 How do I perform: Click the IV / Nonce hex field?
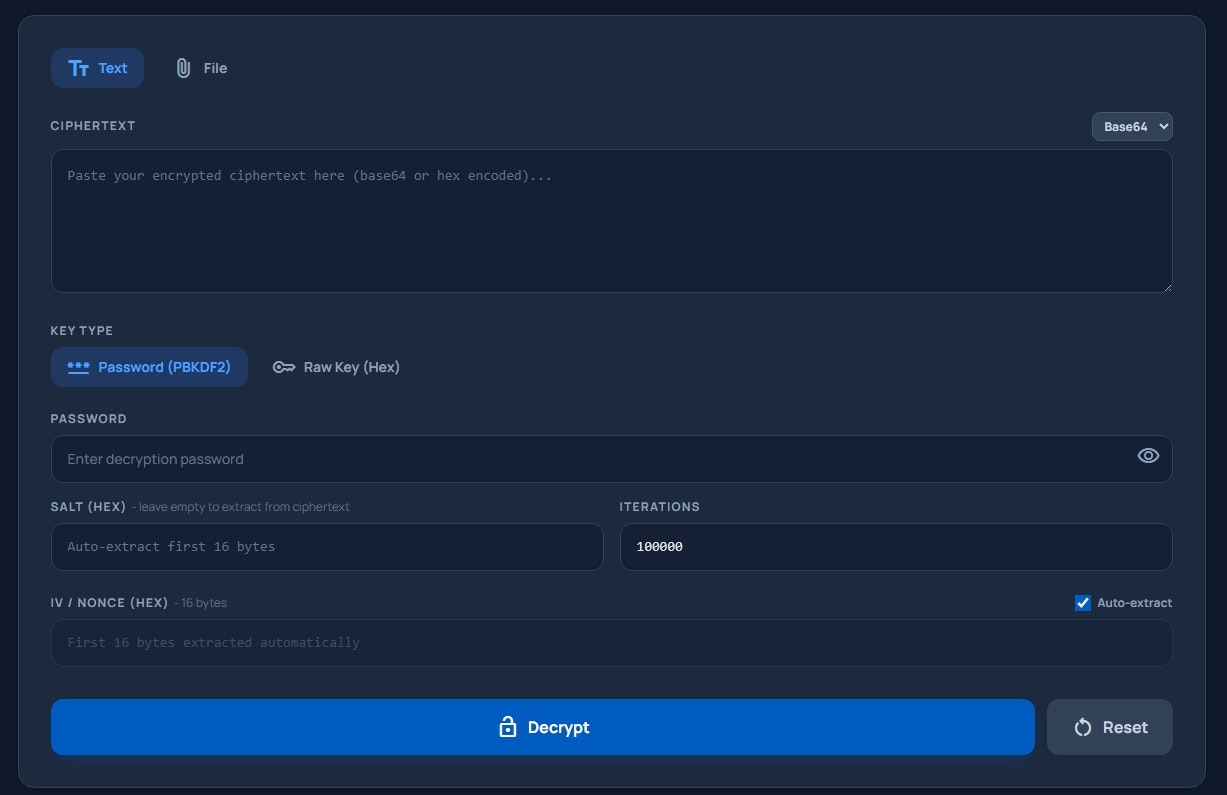[x=612, y=643]
